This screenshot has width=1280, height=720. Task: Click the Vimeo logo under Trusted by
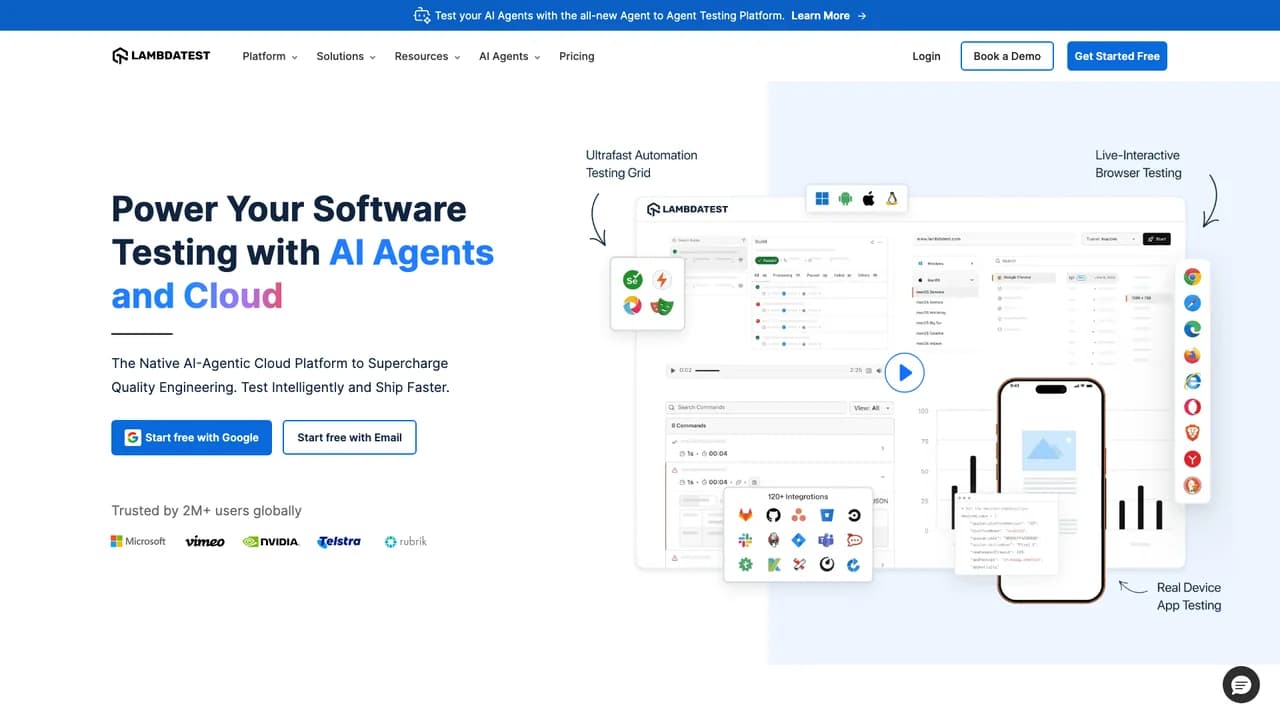point(205,541)
